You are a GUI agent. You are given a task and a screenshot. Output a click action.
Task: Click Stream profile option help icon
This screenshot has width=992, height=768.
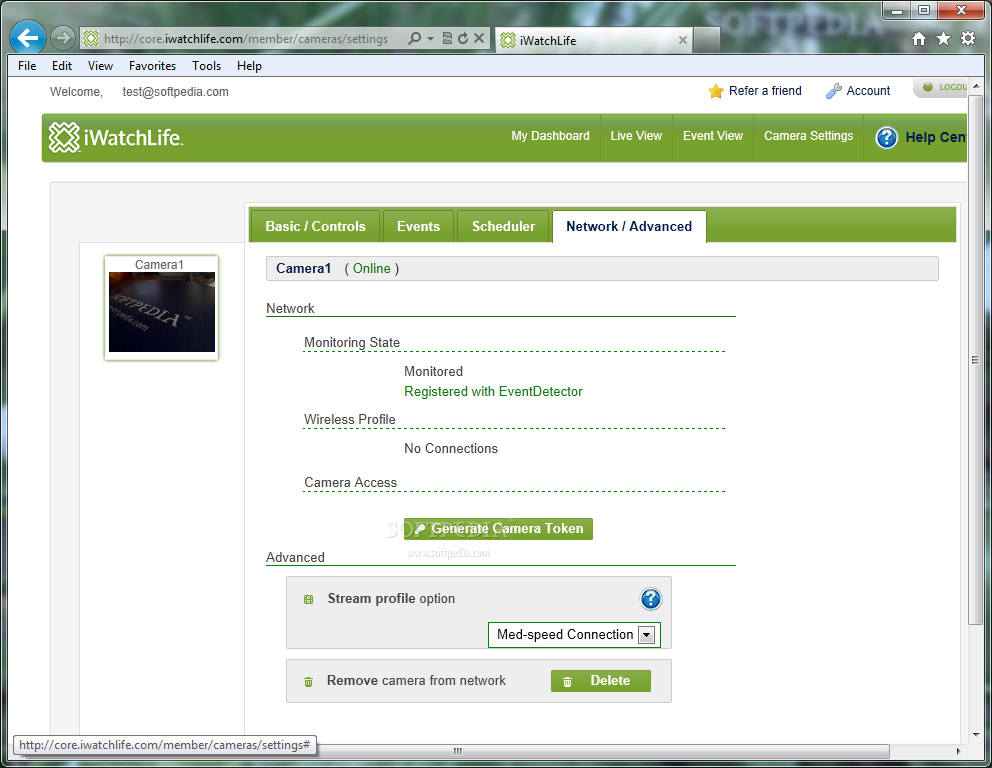click(650, 598)
